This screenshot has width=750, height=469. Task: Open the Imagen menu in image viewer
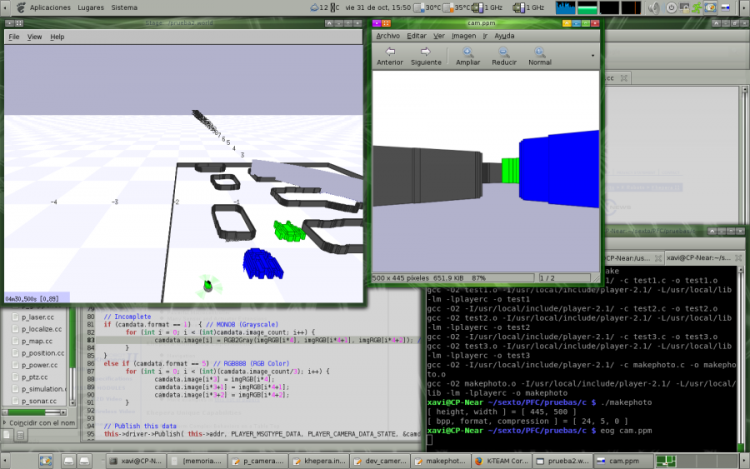click(463, 35)
